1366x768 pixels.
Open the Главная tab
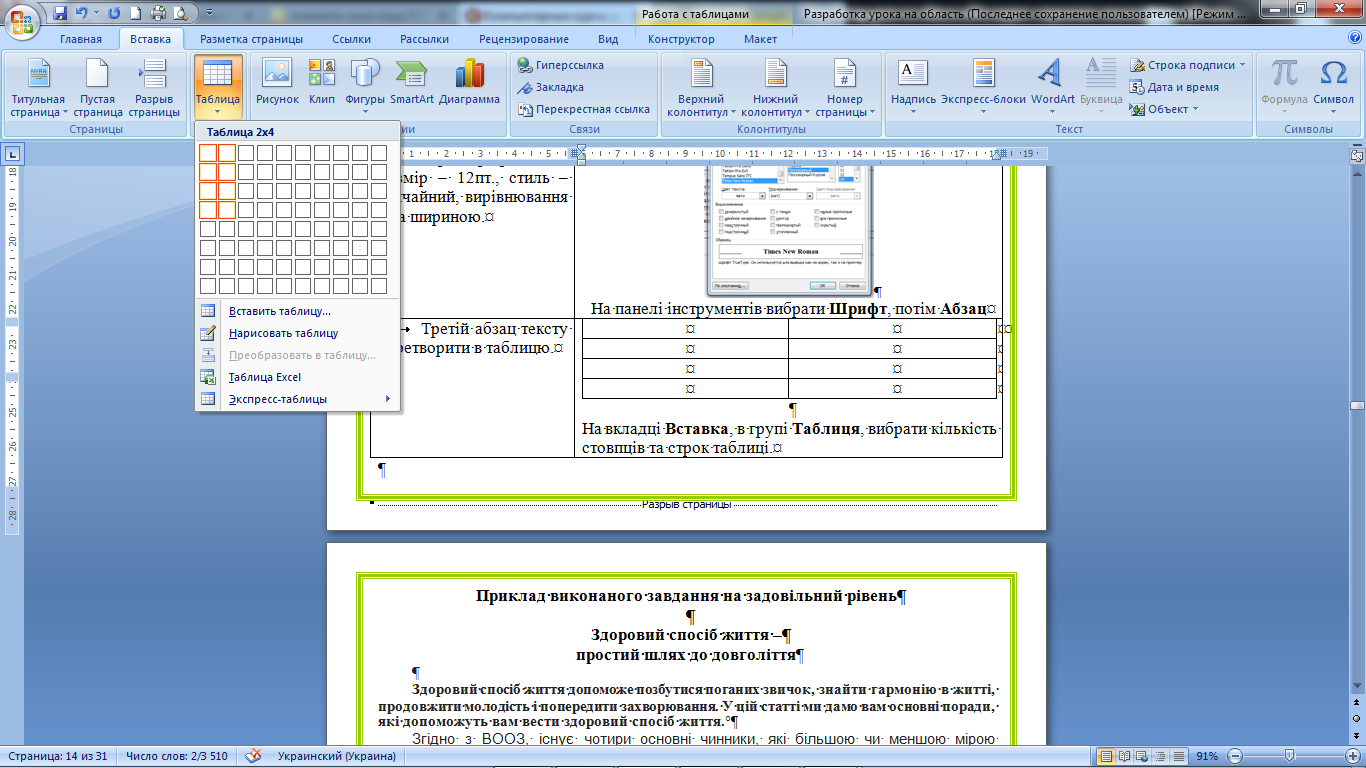(81, 39)
